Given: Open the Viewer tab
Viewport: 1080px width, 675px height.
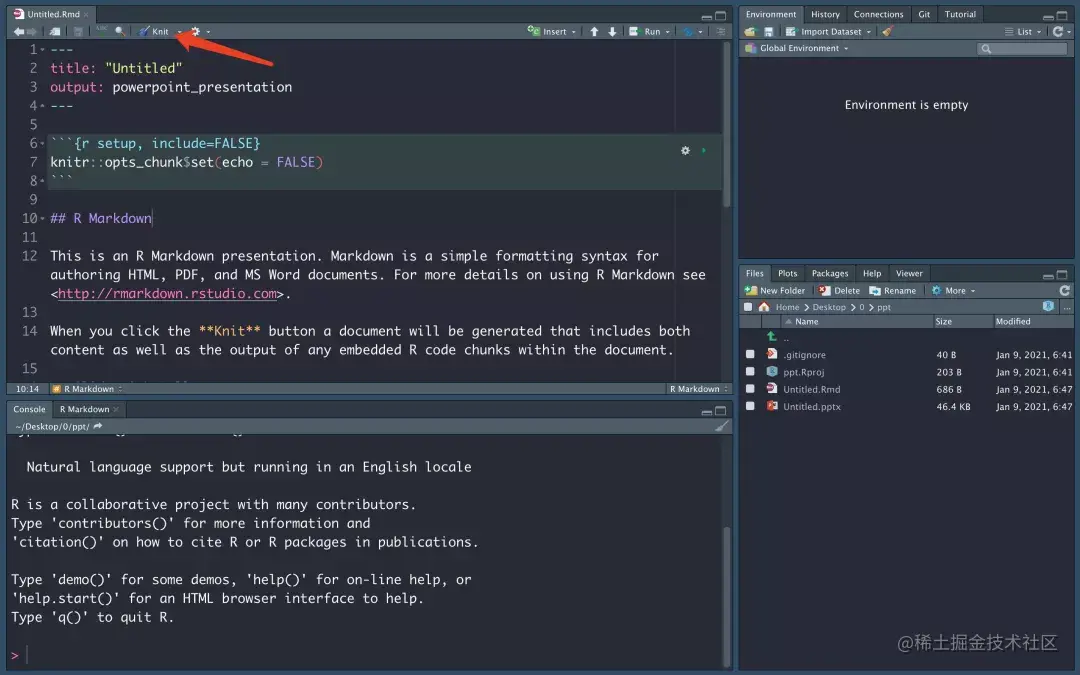Looking at the screenshot, I should pos(909,273).
